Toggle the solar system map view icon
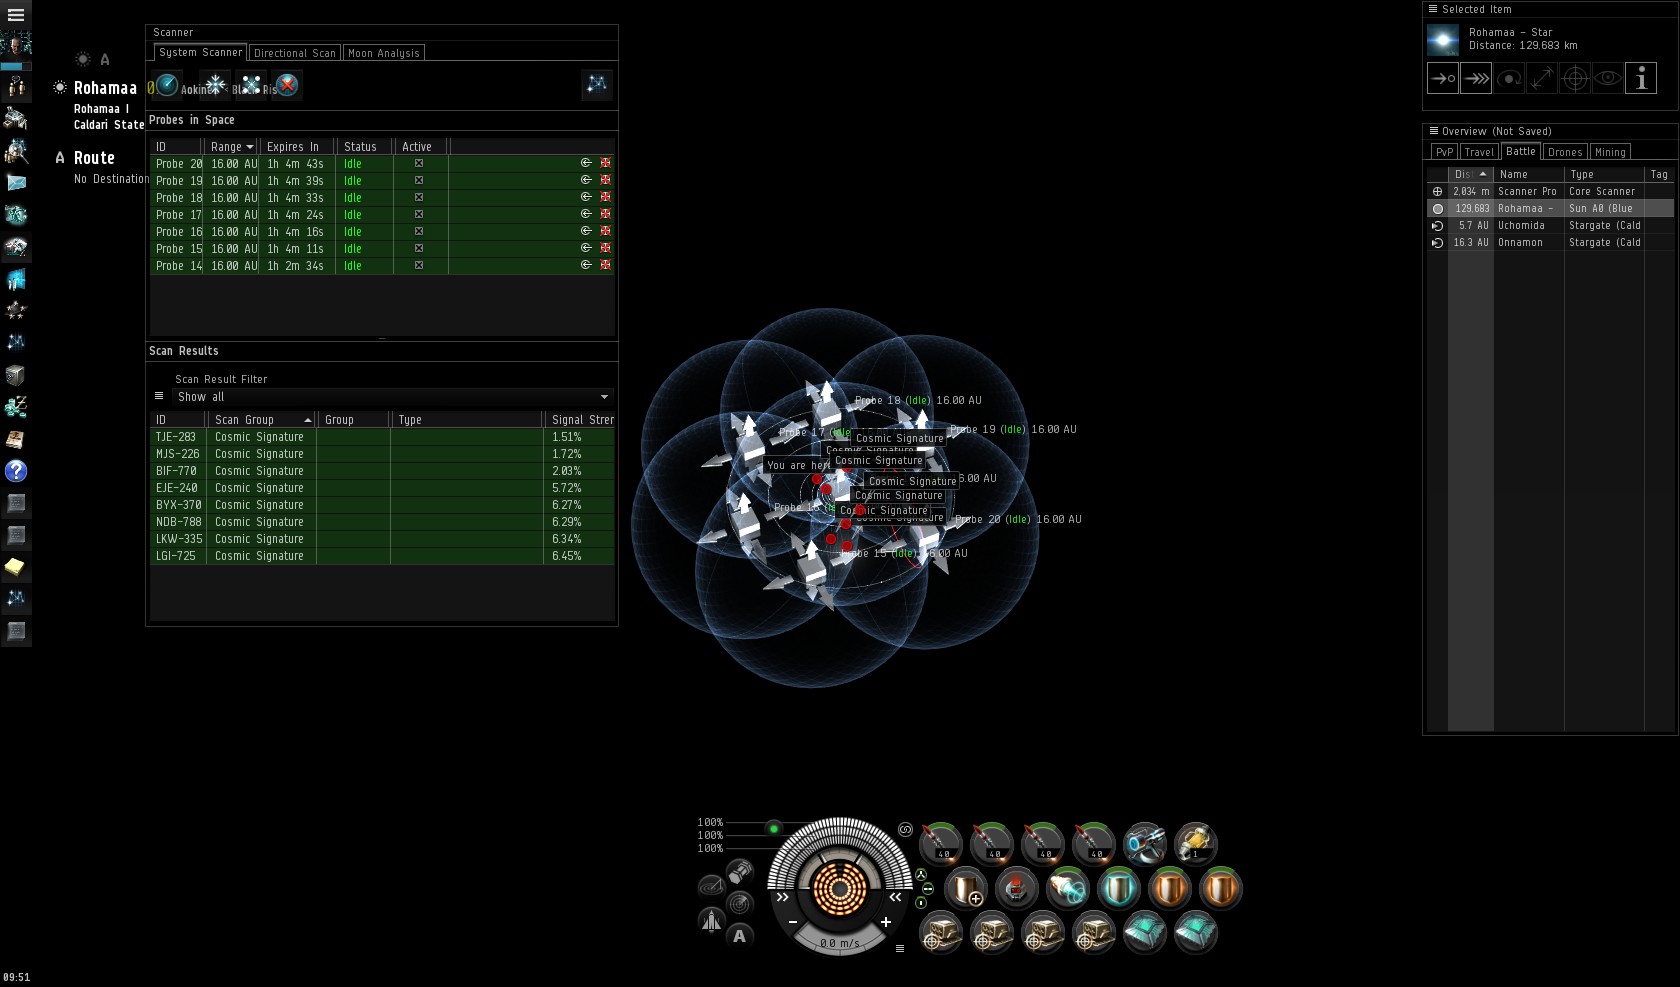The height and width of the screenshot is (987, 1680). pyautogui.click(x=597, y=85)
